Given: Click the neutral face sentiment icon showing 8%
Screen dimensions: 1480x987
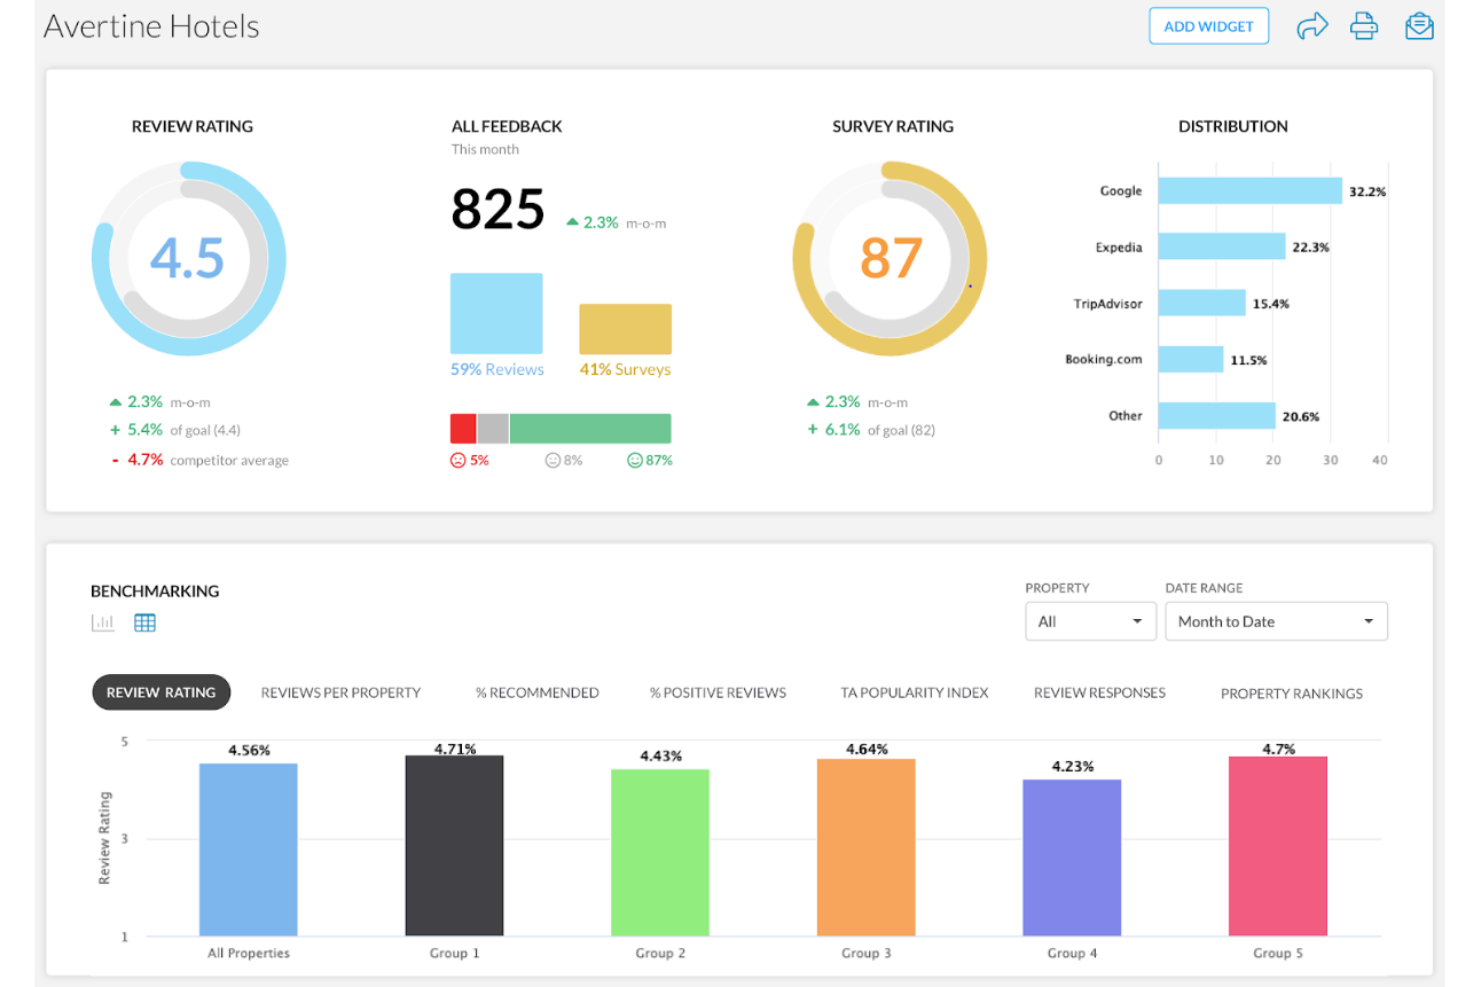Looking at the screenshot, I should coord(552,460).
